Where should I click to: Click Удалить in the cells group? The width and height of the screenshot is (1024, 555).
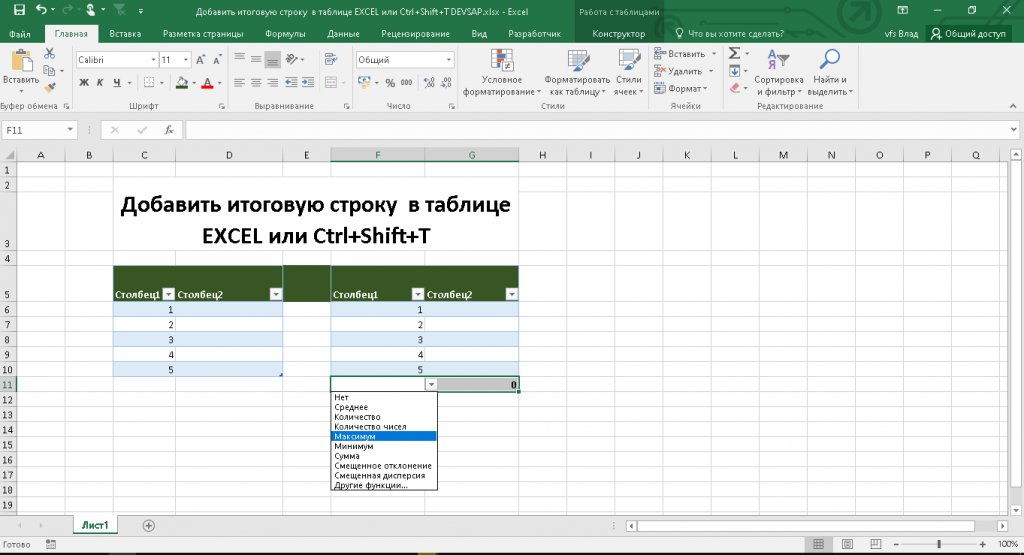tap(679, 71)
